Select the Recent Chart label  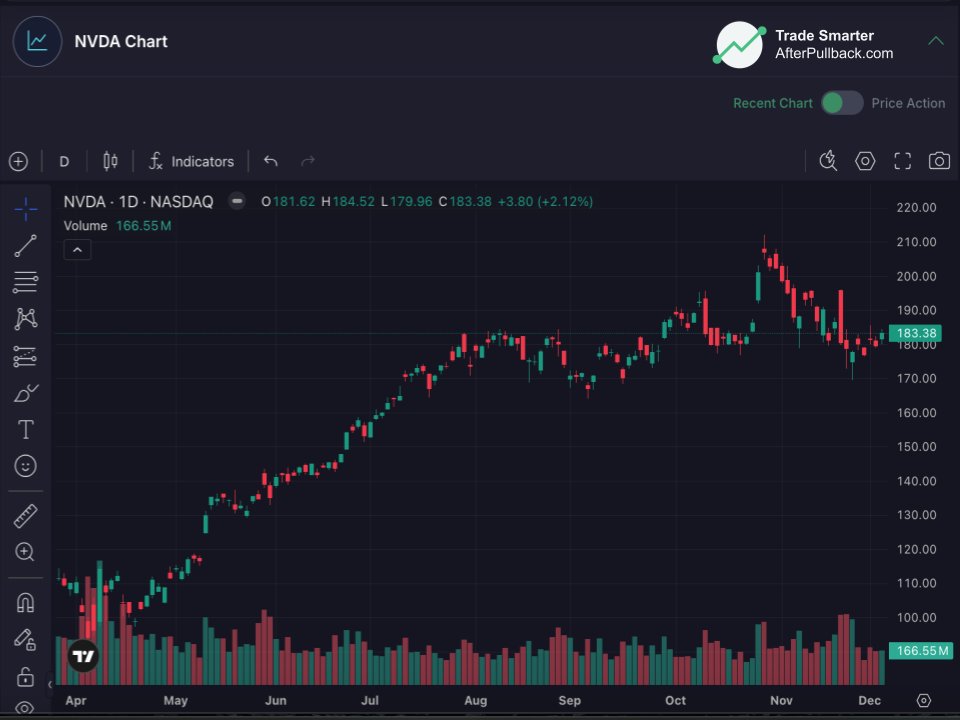(x=773, y=103)
